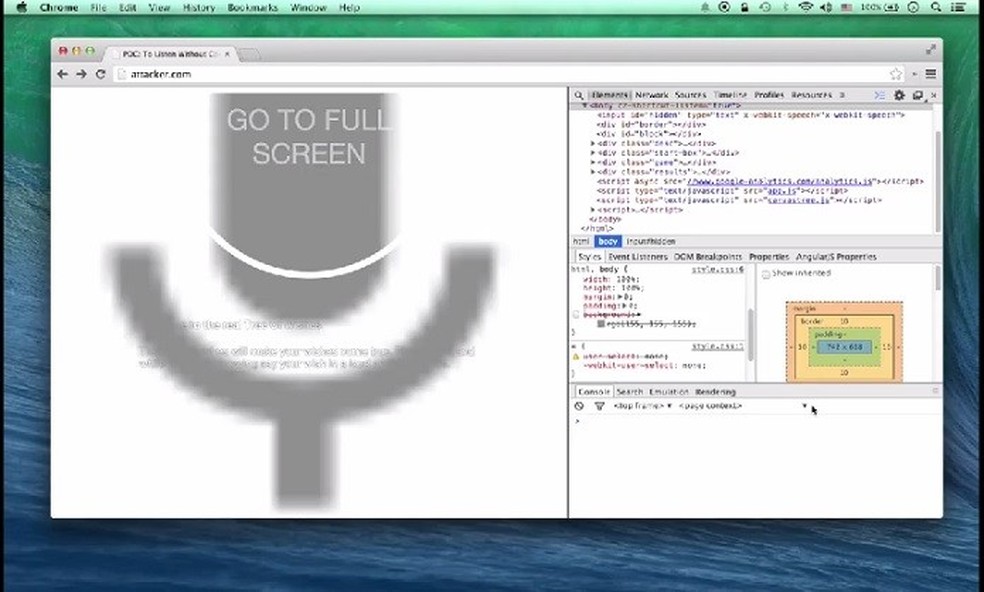The image size is (984, 592).
Task: Switch to the Network tab
Action: click(x=651, y=95)
